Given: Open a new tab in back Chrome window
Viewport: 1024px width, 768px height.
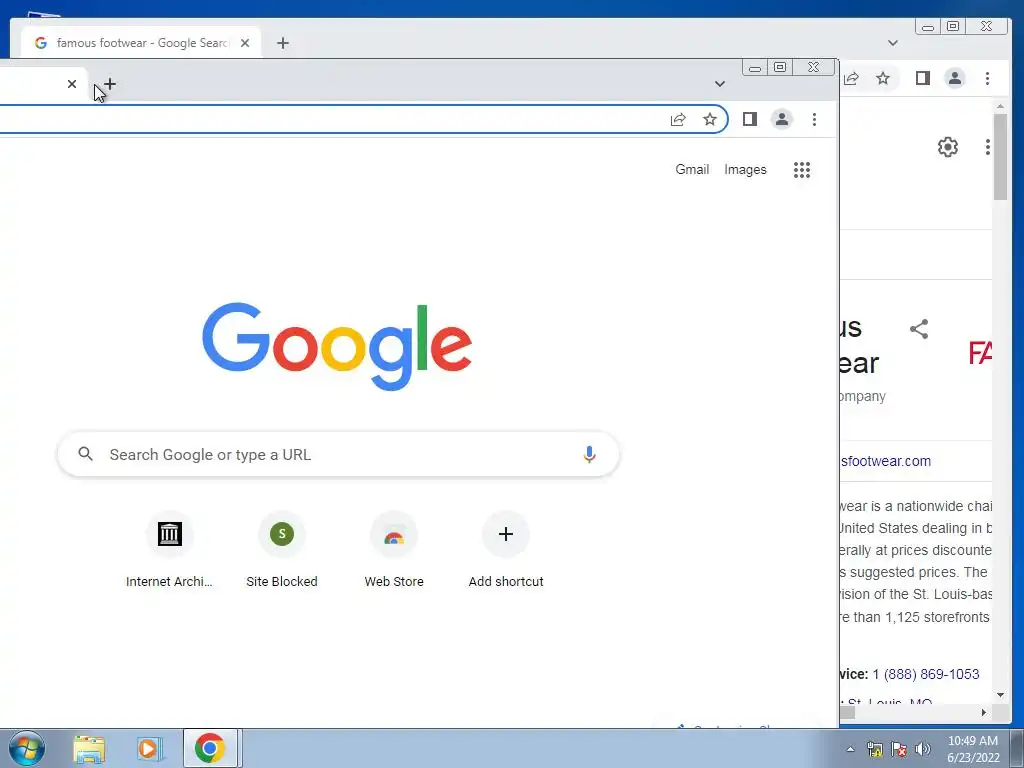Looking at the screenshot, I should click(x=283, y=43).
